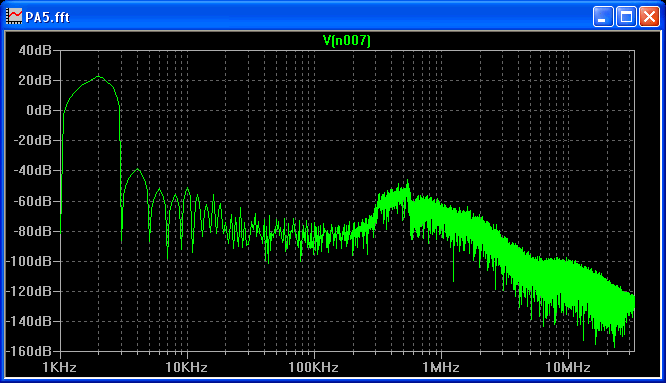Click the second lobe peak near -40dB
Image resolution: width=666 pixels, height=383 pixels.
(x=137, y=169)
